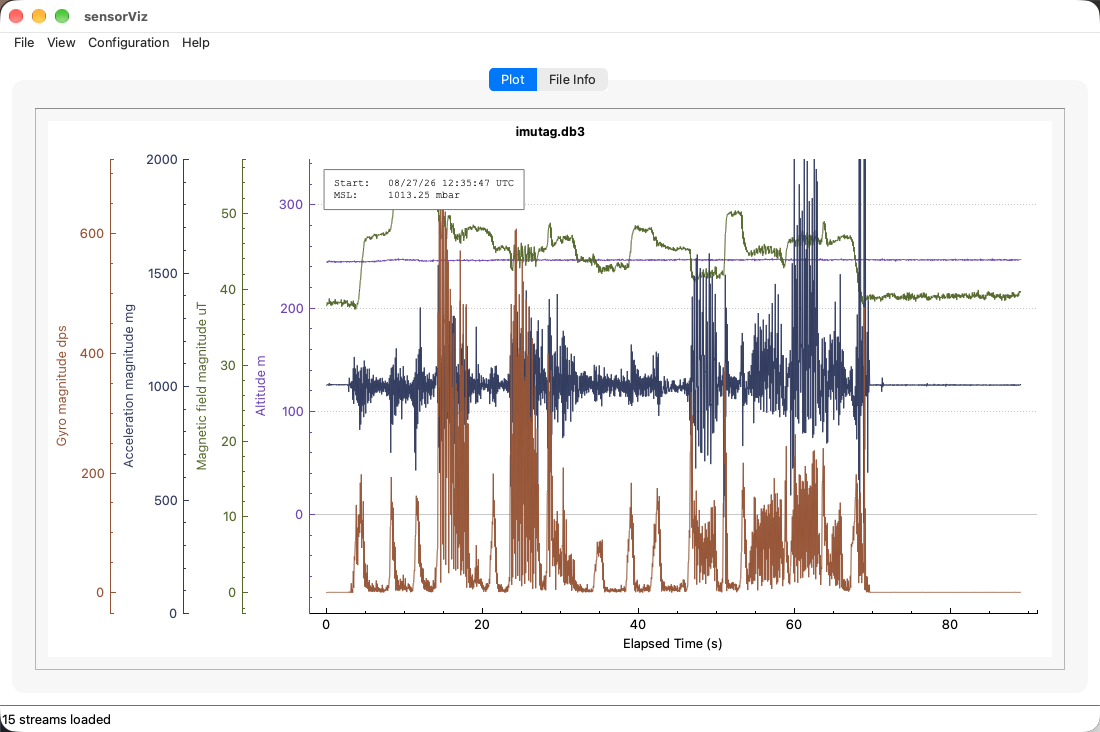Click the 300 tick on the altitude axis
This screenshot has height=732, width=1100.
tap(291, 204)
